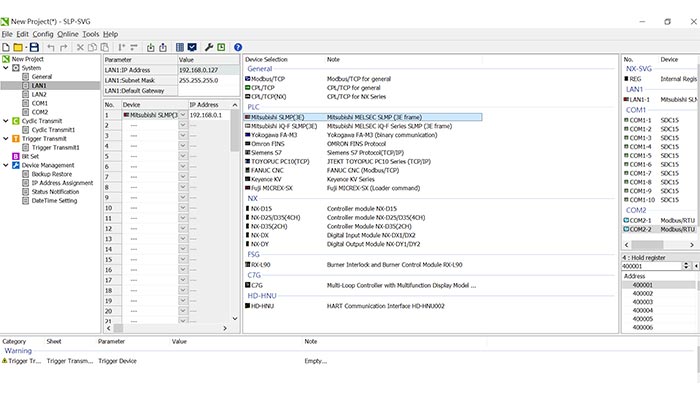Select the Bit Set tree icon
The image size is (700, 400).
14,156
